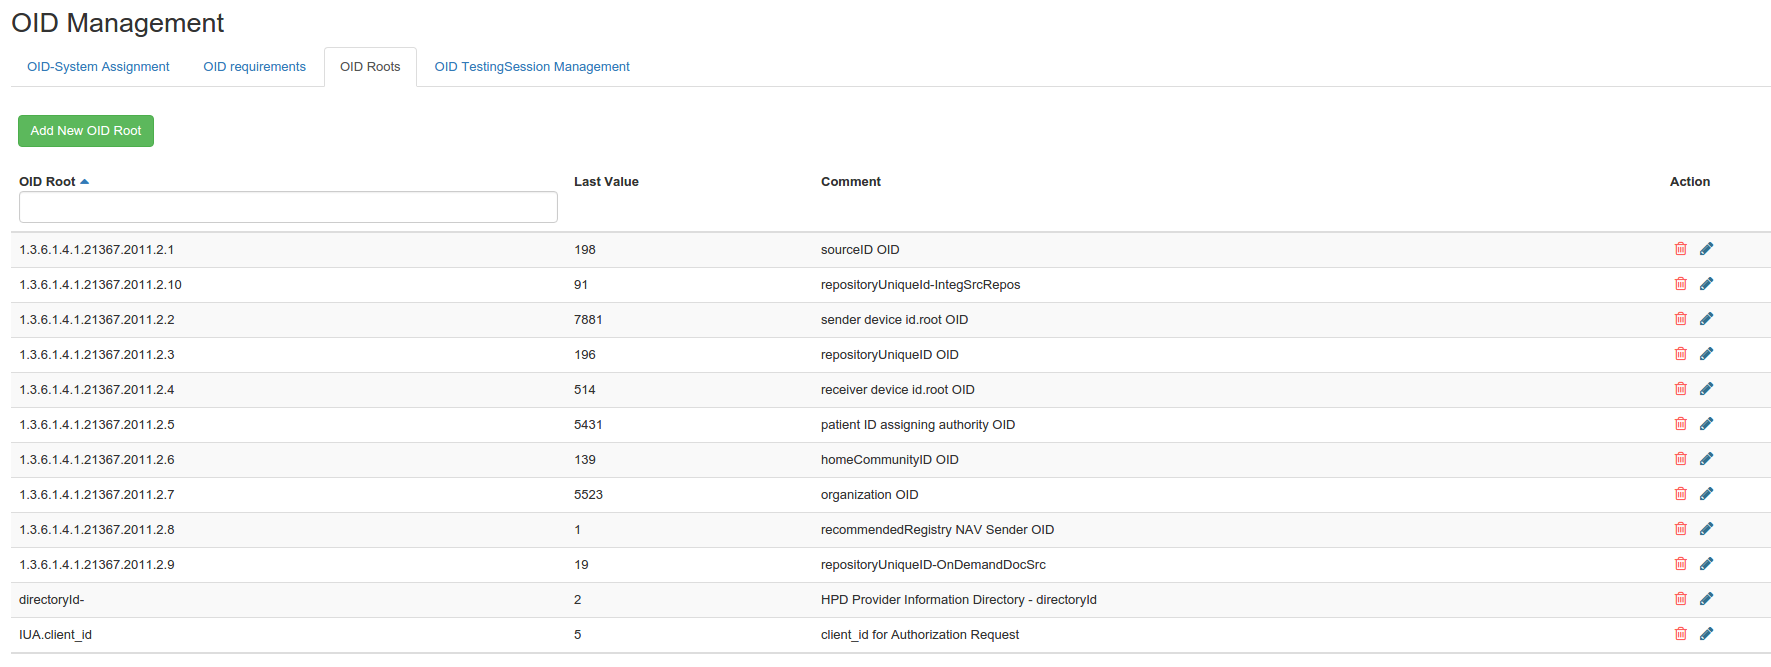Image resolution: width=1771 pixels, height=667 pixels.
Task: Edit the sourceID OID entry
Action: click(x=1706, y=249)
